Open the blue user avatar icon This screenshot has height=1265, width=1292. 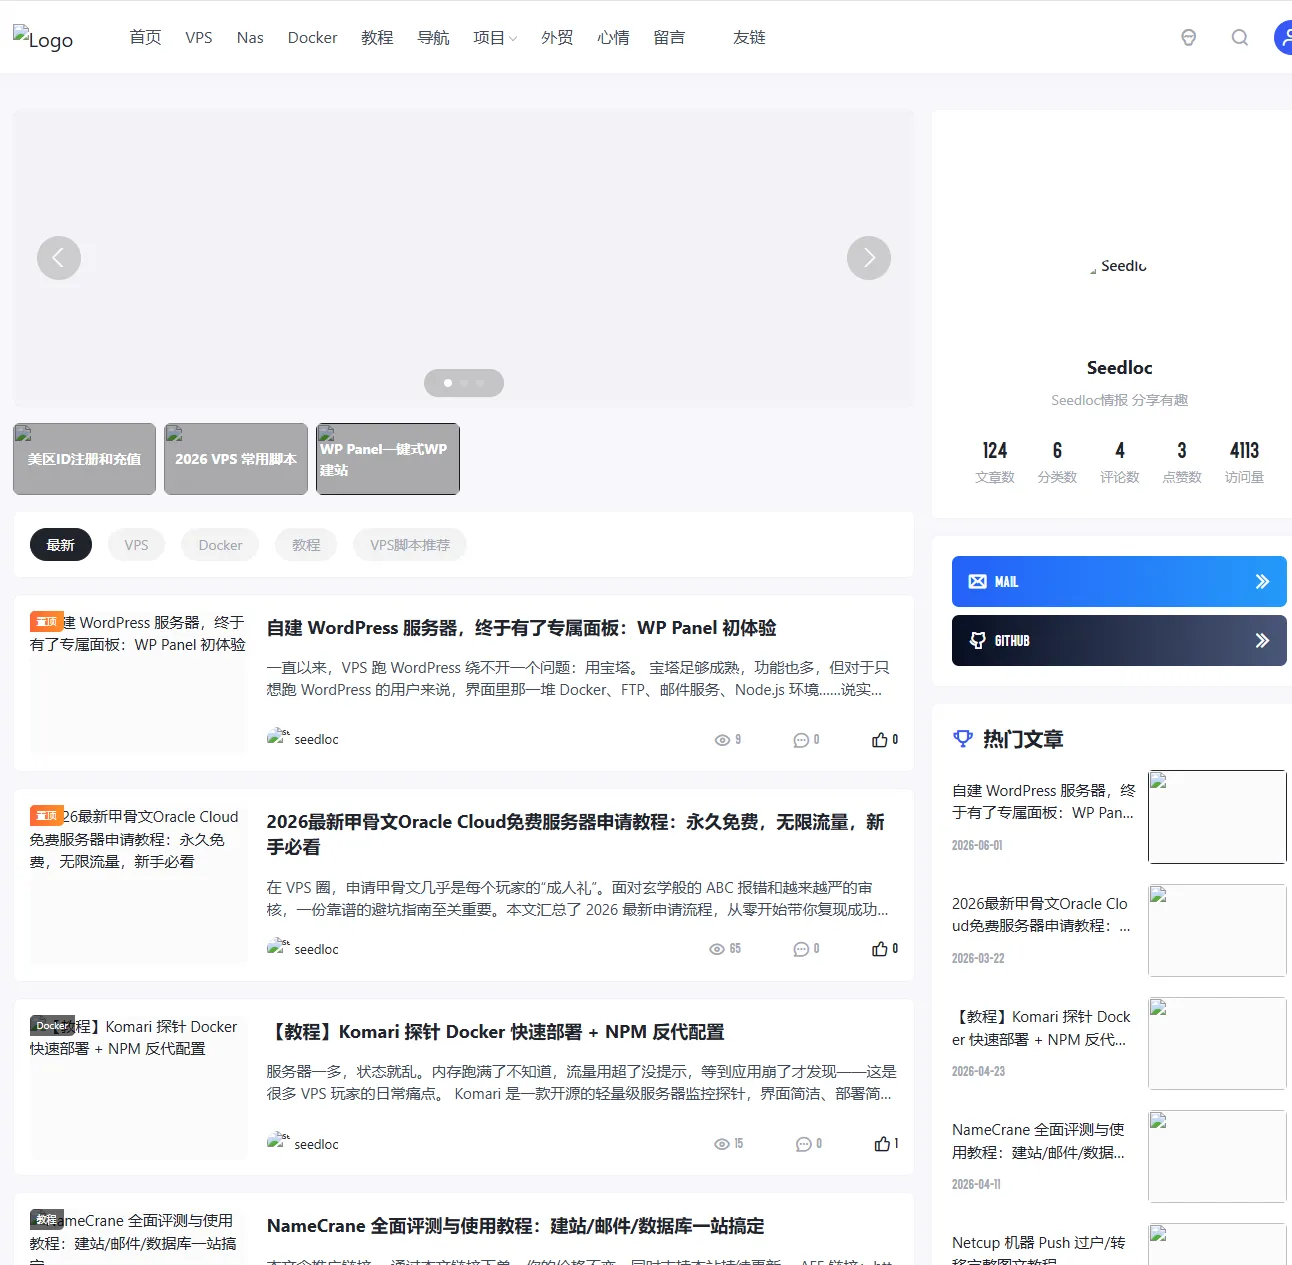click(x=1283, y=38)
